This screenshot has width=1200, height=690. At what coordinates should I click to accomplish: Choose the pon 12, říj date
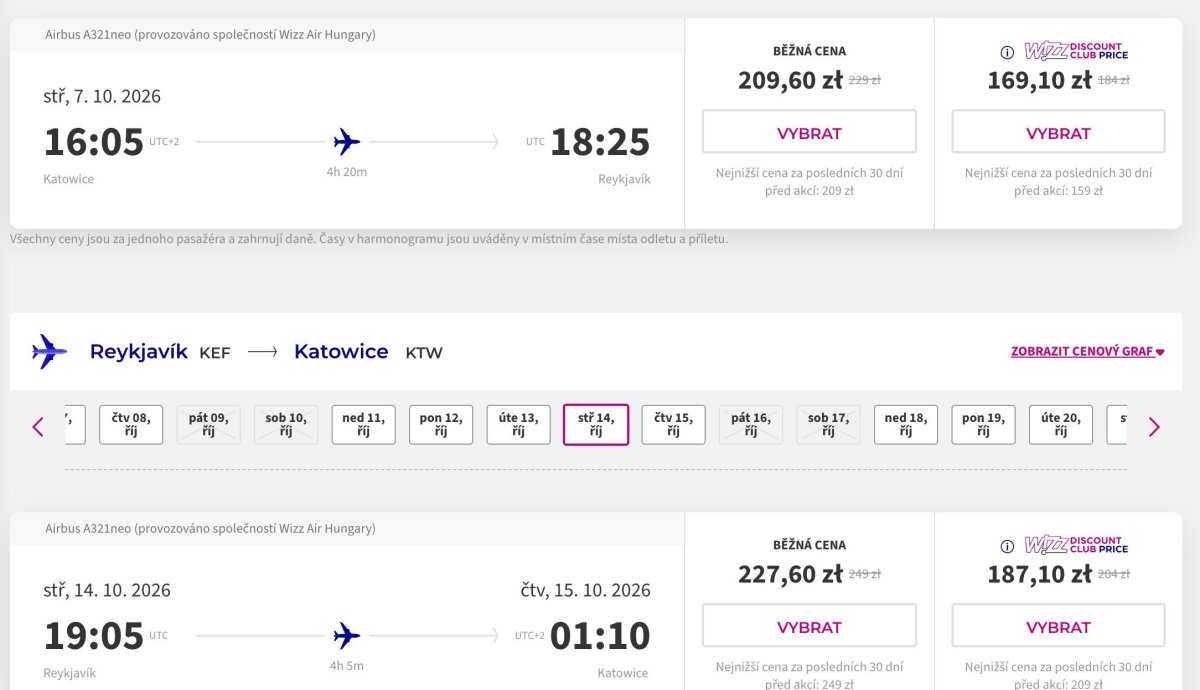(x=441, y=425)
